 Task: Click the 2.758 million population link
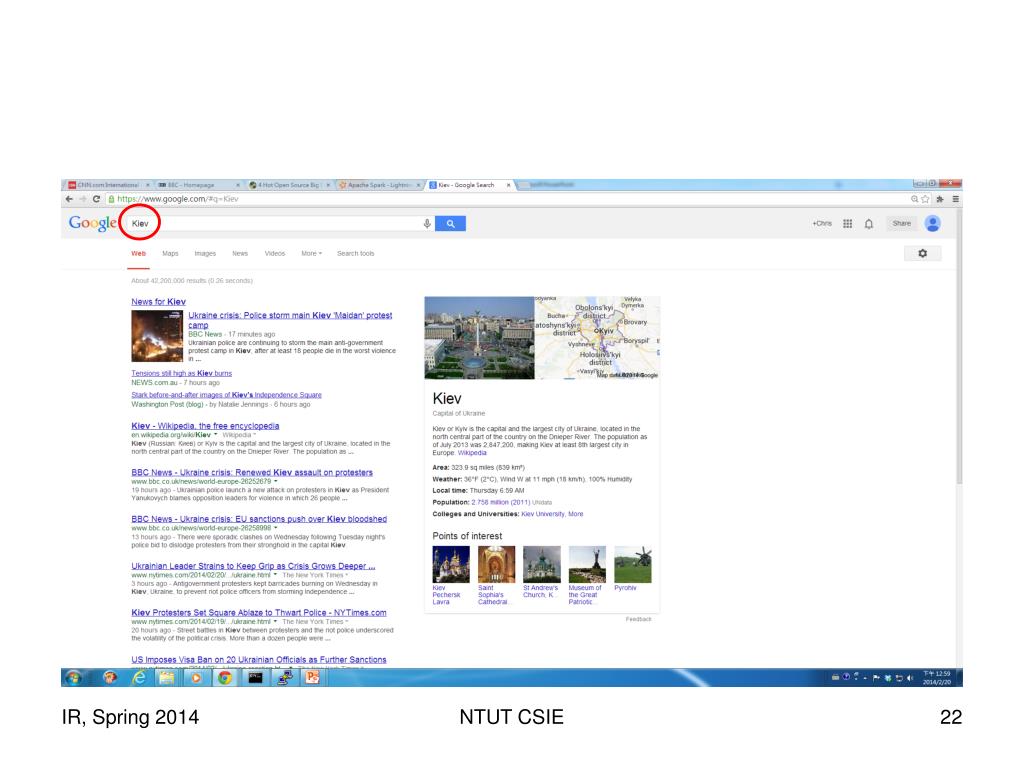coord(501,502)
